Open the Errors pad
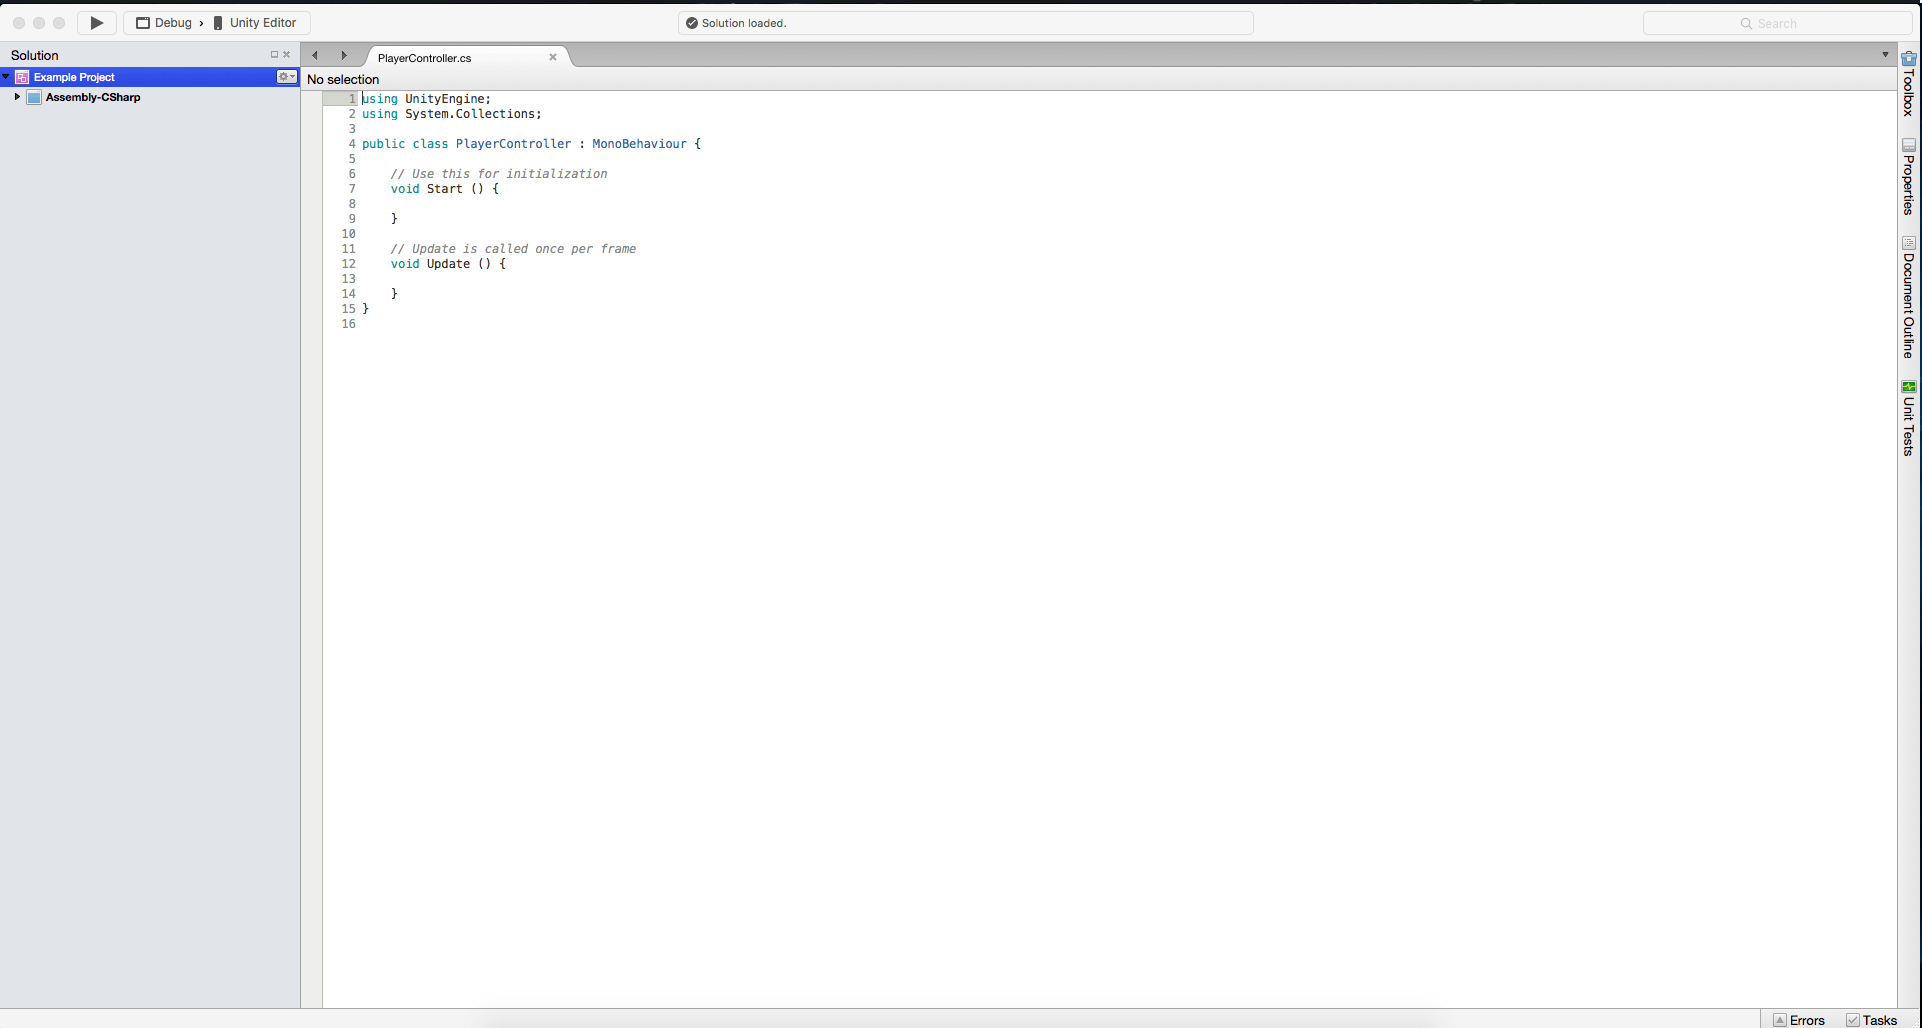This screenshot has width=1922, height=1028. click(x=1799, y=1020)
